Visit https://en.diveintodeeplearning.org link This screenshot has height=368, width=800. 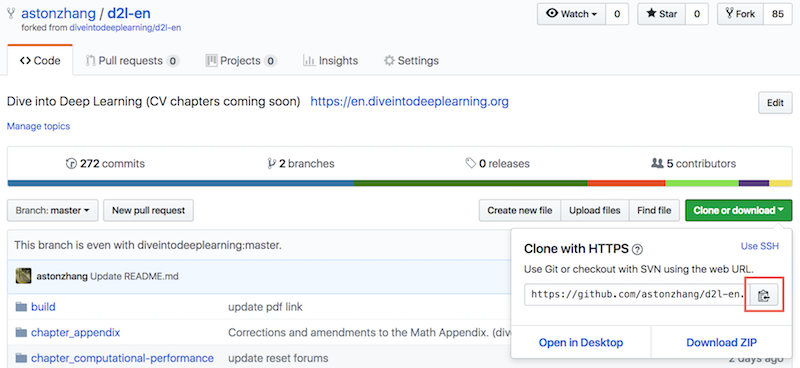[x=410, y=102]
